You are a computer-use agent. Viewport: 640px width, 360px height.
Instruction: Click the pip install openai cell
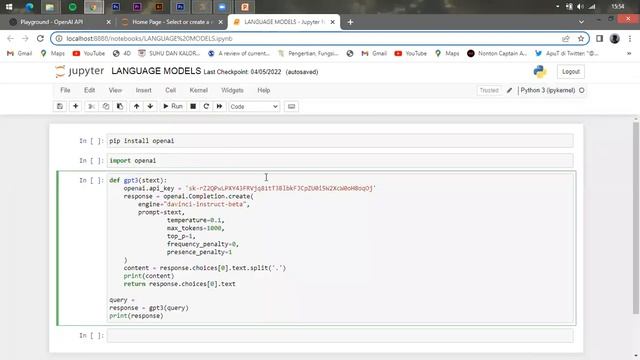click(340, 141)
